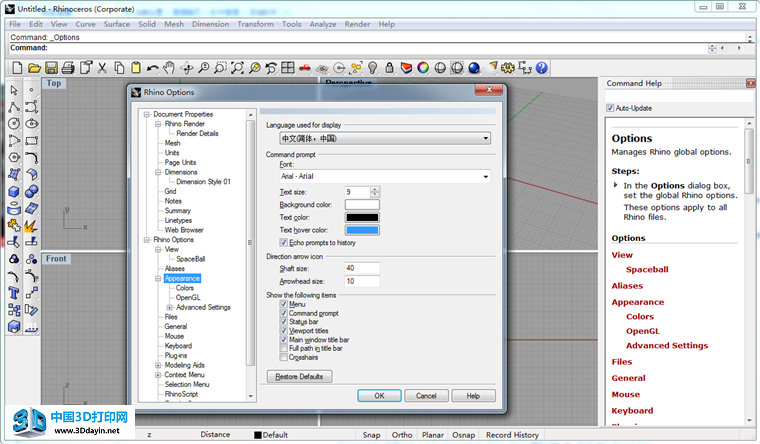Open the display language dropdown

pyautogui.click(x=385, y=139)
